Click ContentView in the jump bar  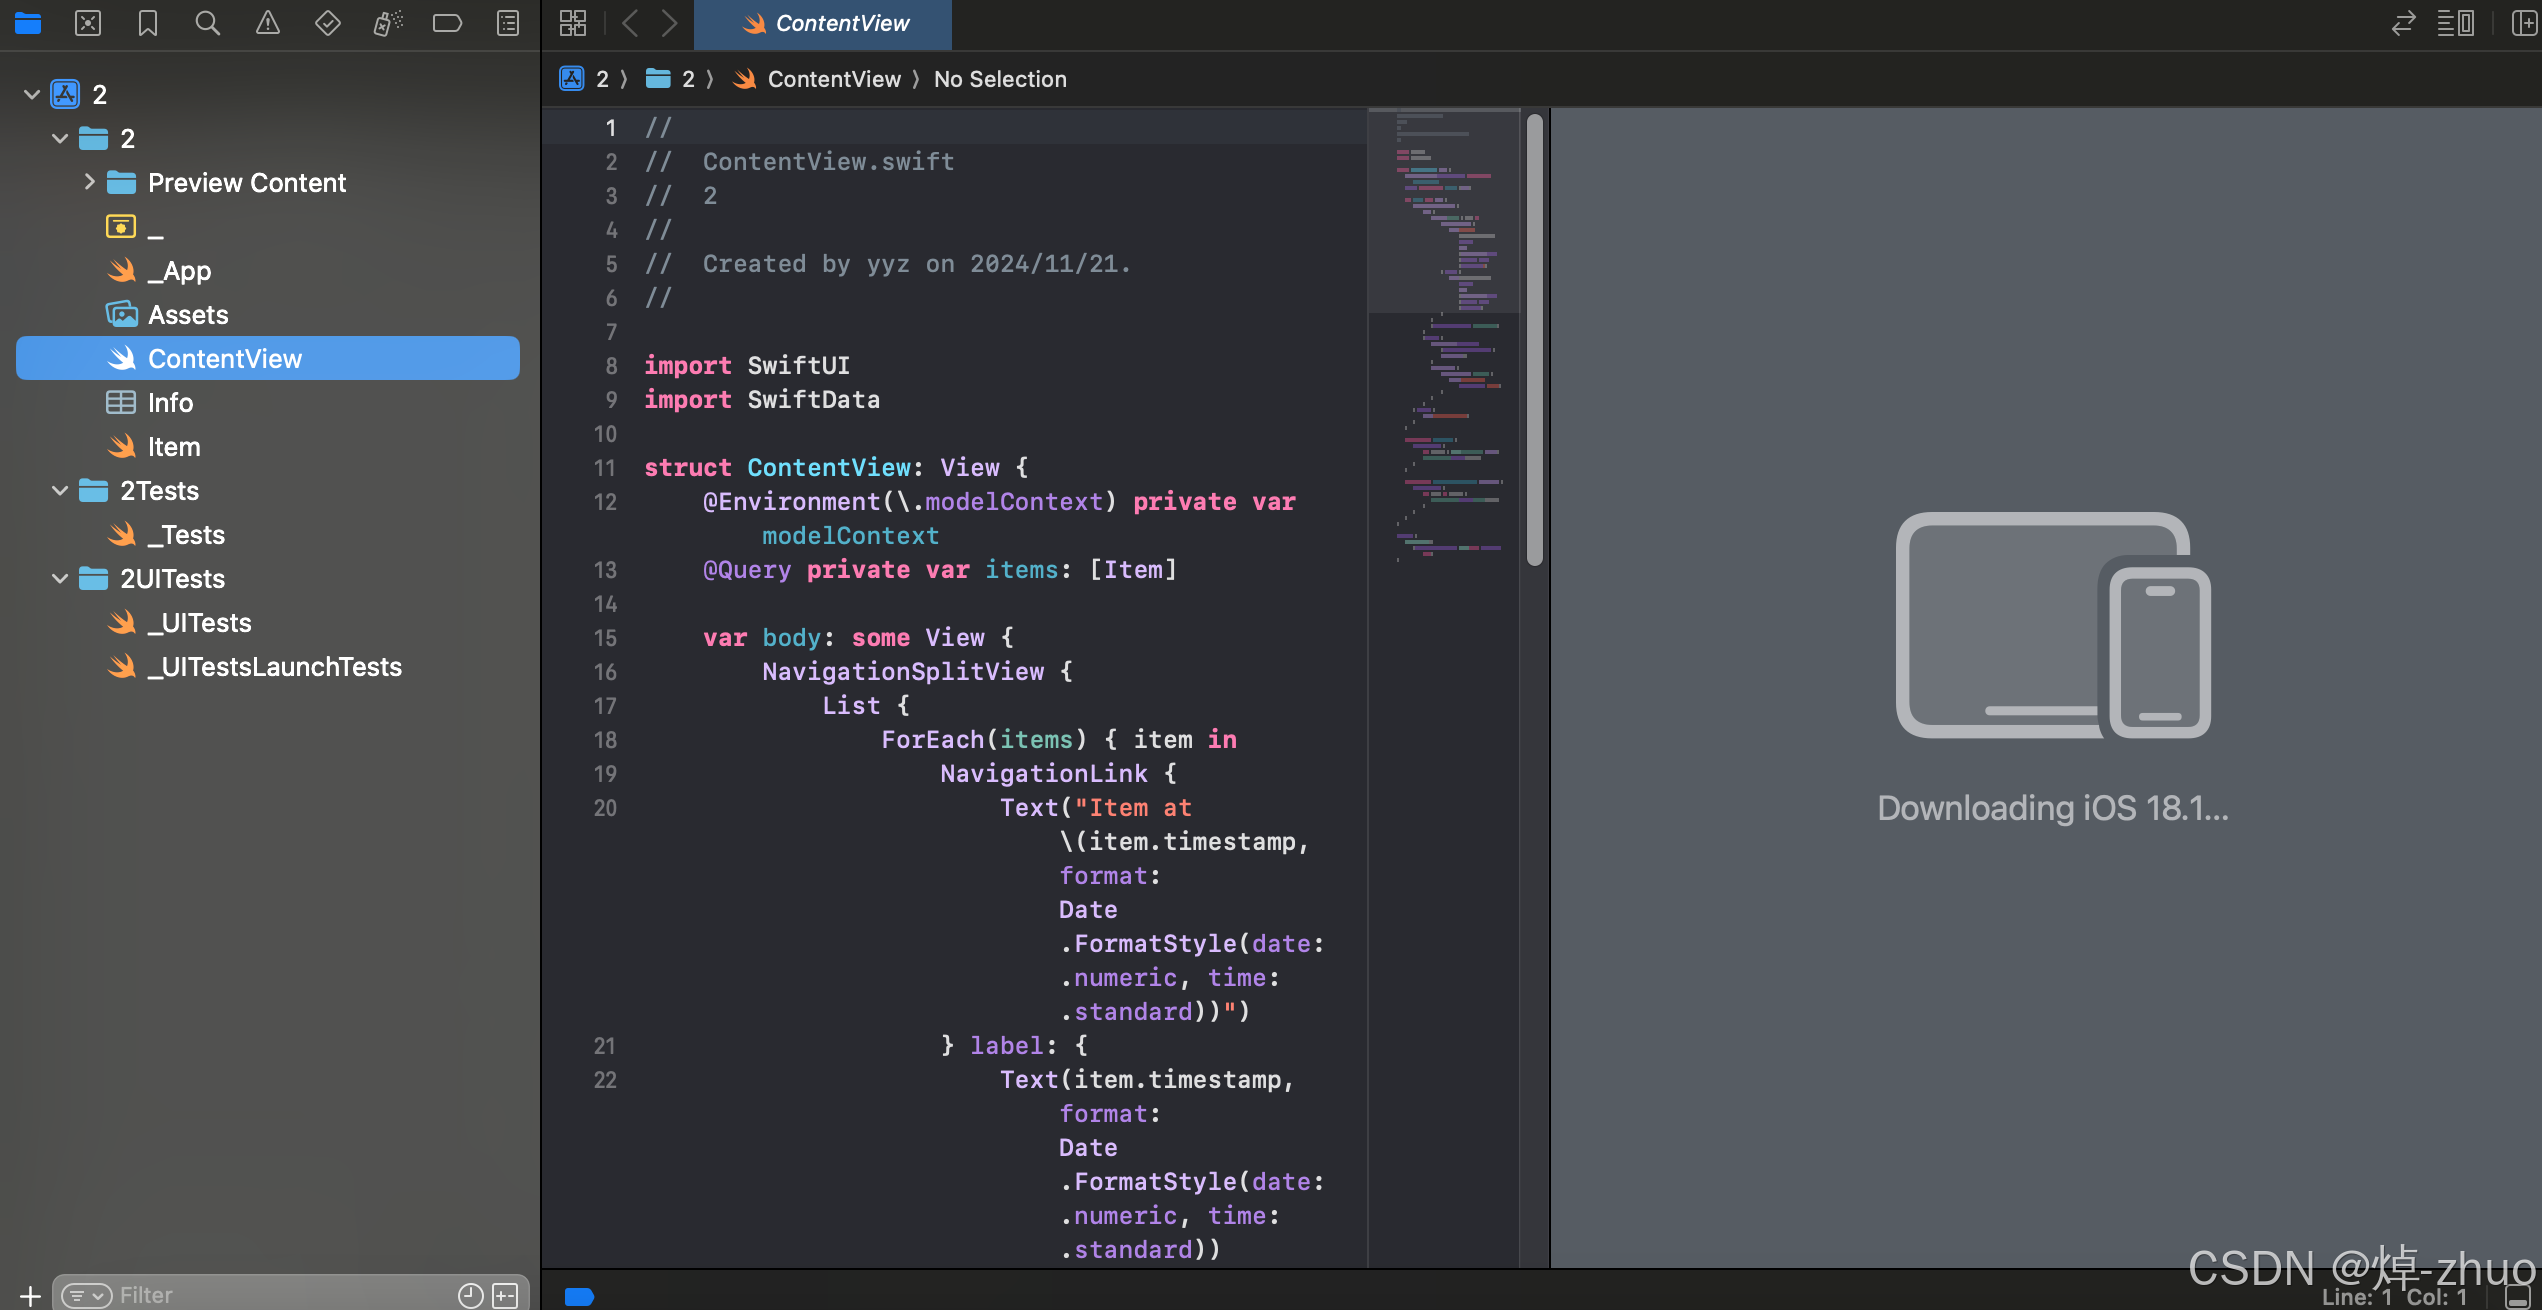(816, 79)
